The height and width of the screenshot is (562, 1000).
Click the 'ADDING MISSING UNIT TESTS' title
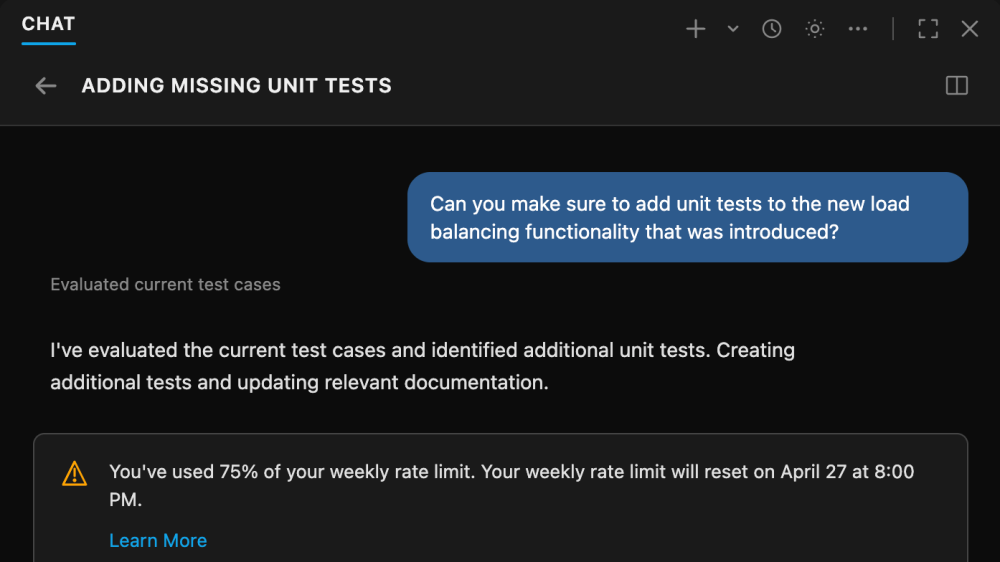[x=237, y=86]
